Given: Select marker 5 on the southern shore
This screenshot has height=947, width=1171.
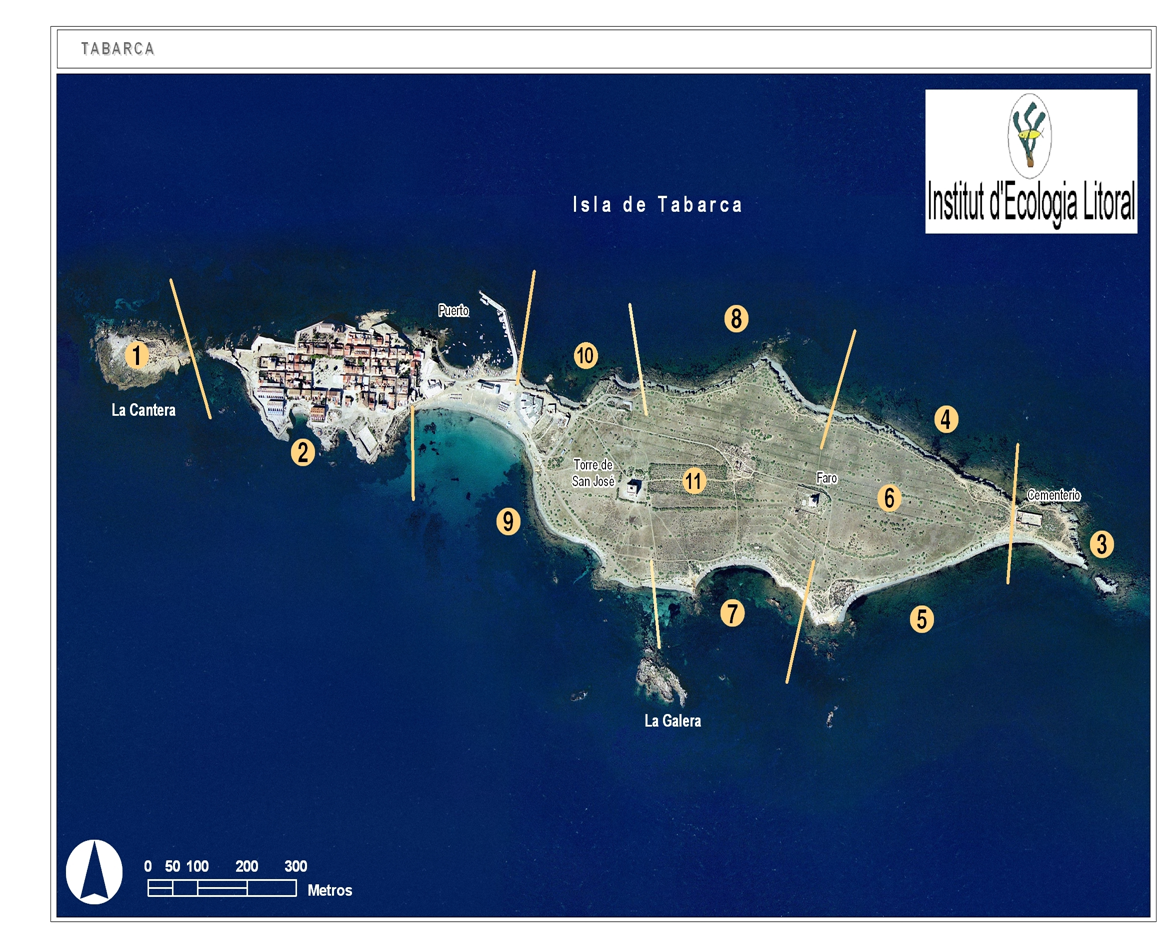Looking at the screenshot, I should pyautogui.click(x=921, y=620).
